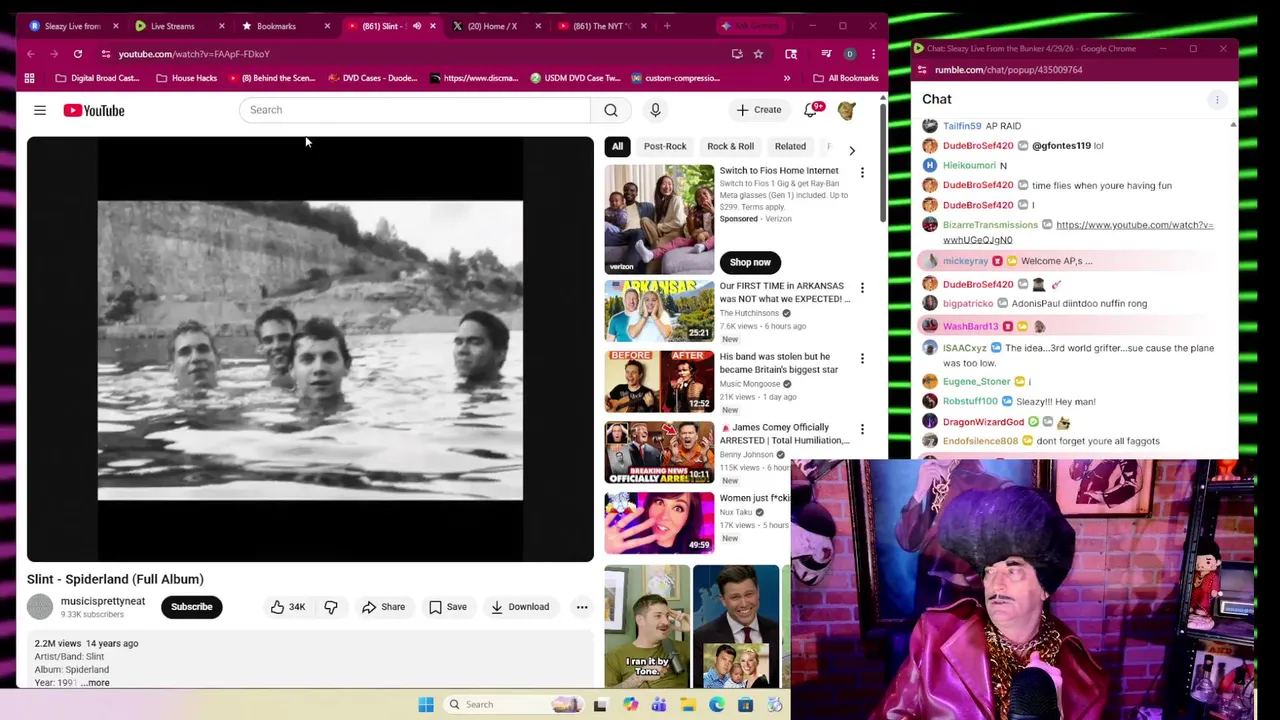
Task: Filter suggestions by Rock & Roll
Action: point(730,147)
